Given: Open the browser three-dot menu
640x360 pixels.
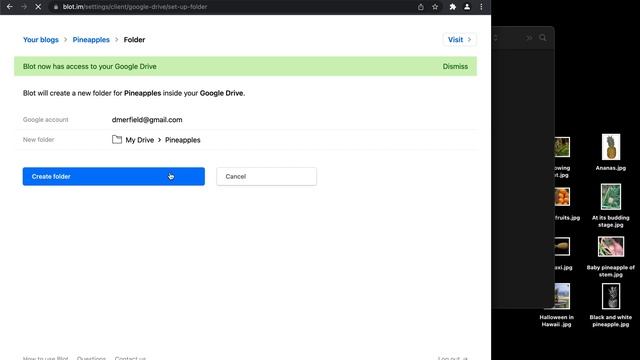Looking at the screenshot, I should [481, 7].
